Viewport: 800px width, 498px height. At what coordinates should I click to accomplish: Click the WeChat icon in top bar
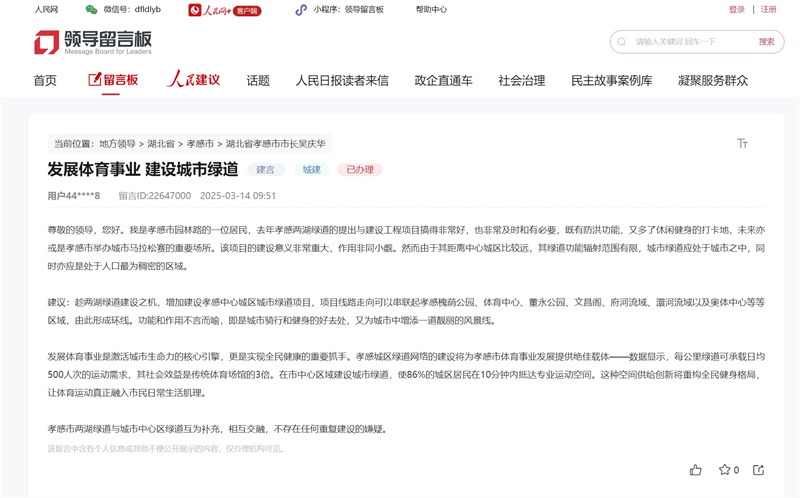point(91,9)
